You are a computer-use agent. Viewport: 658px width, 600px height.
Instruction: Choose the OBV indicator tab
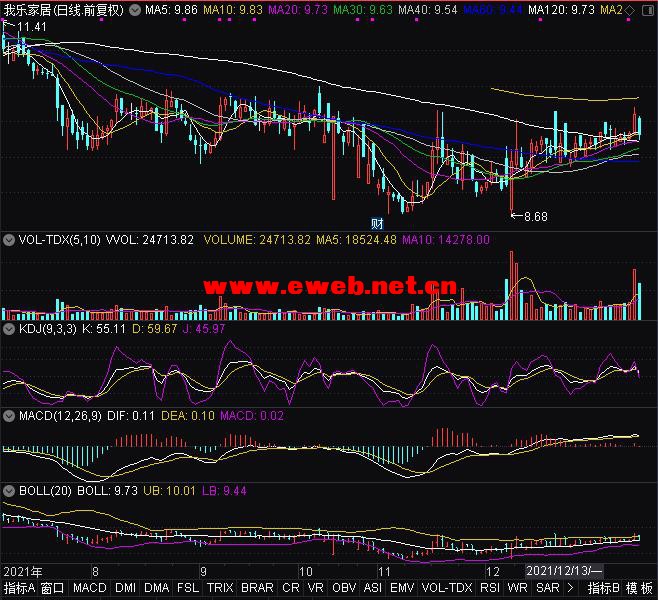pos(344,589)
